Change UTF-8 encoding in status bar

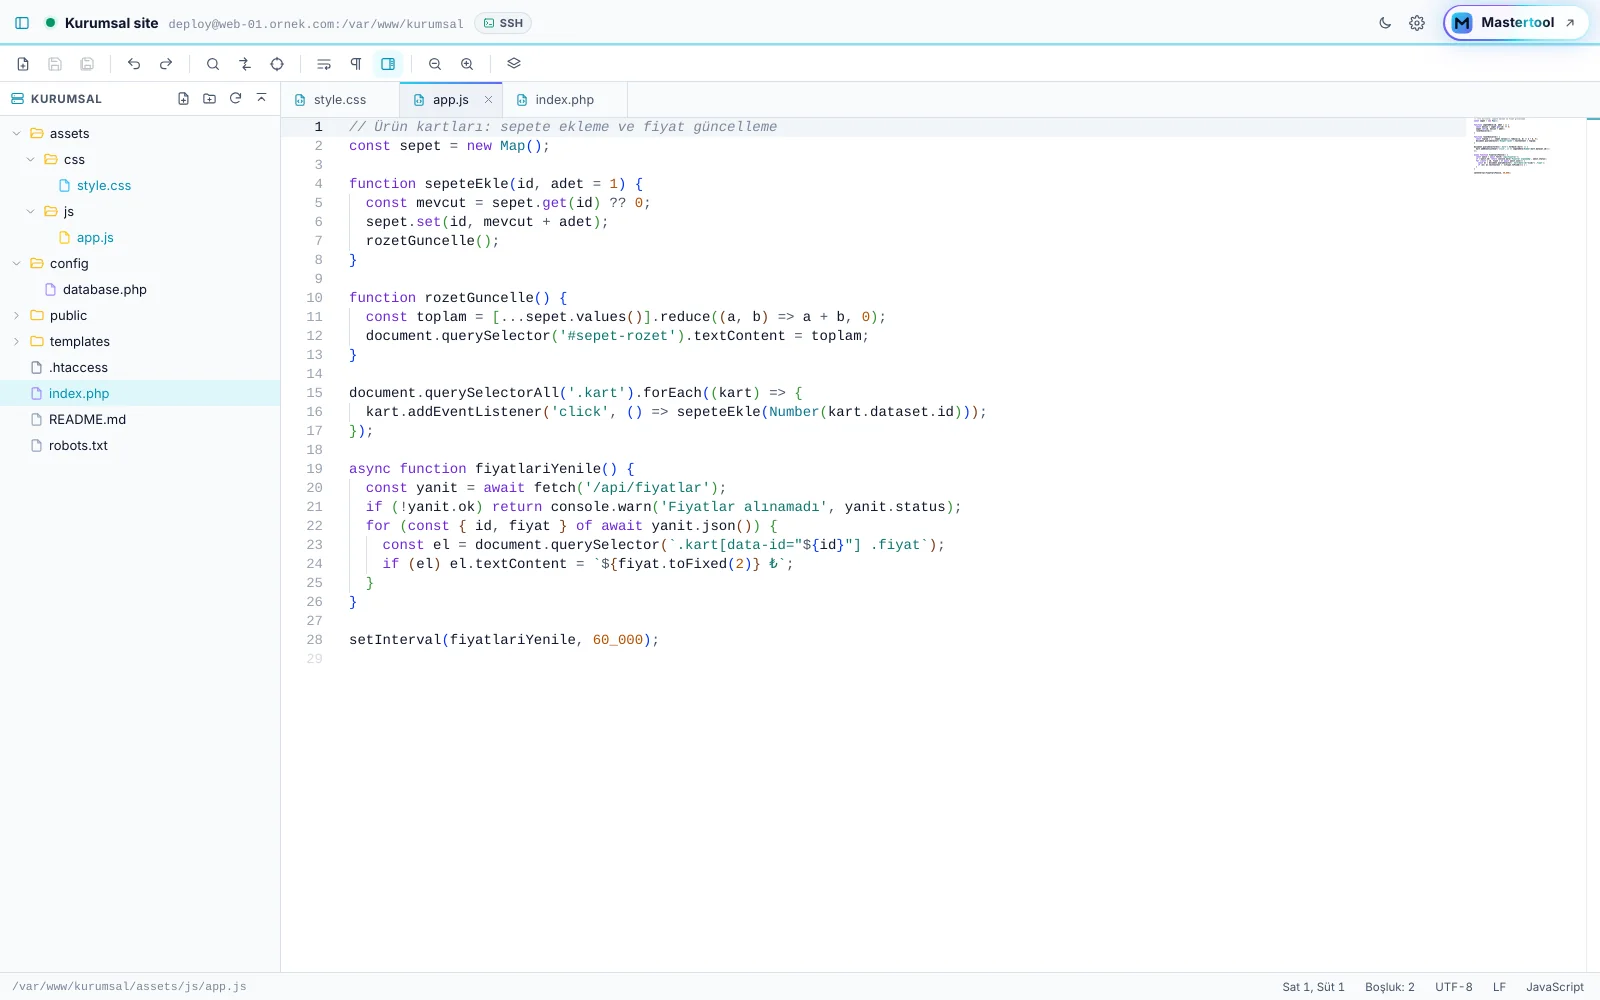pyautogui.click(x=1453, y=987)
